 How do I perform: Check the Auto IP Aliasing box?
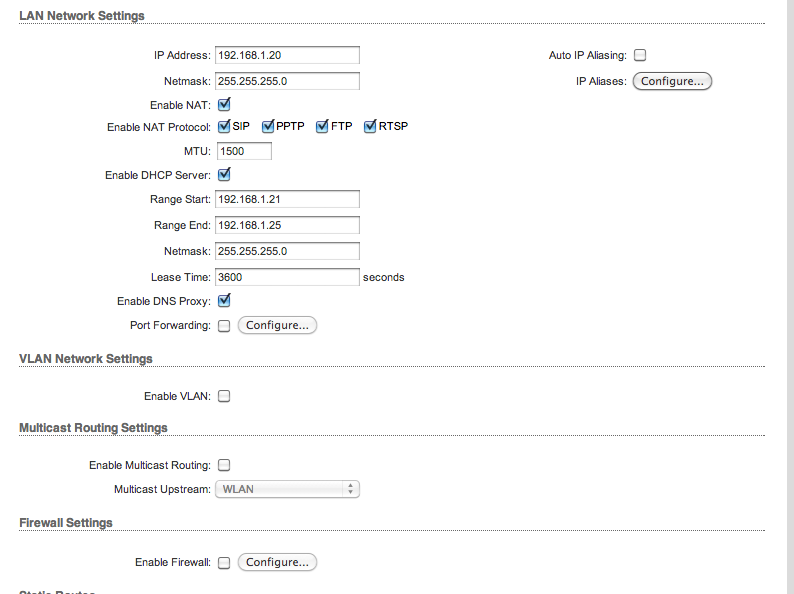[640, 56]
